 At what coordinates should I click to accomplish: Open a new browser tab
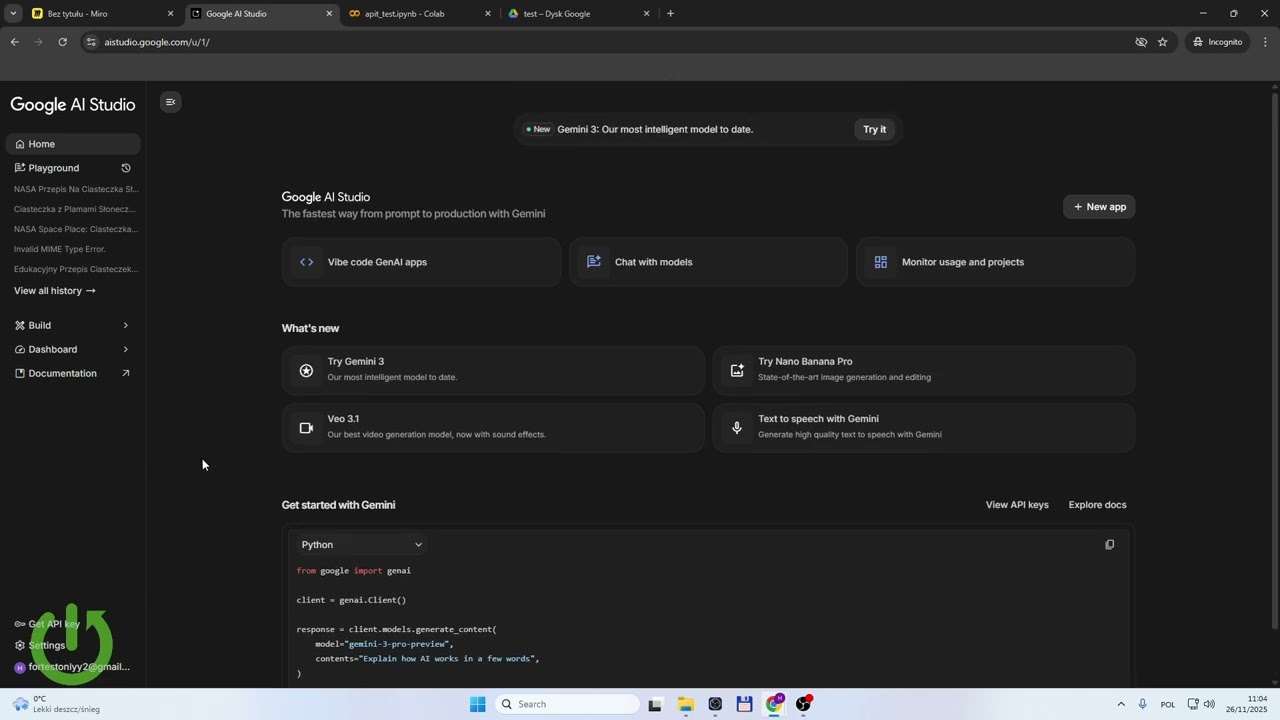click(670, 14)
